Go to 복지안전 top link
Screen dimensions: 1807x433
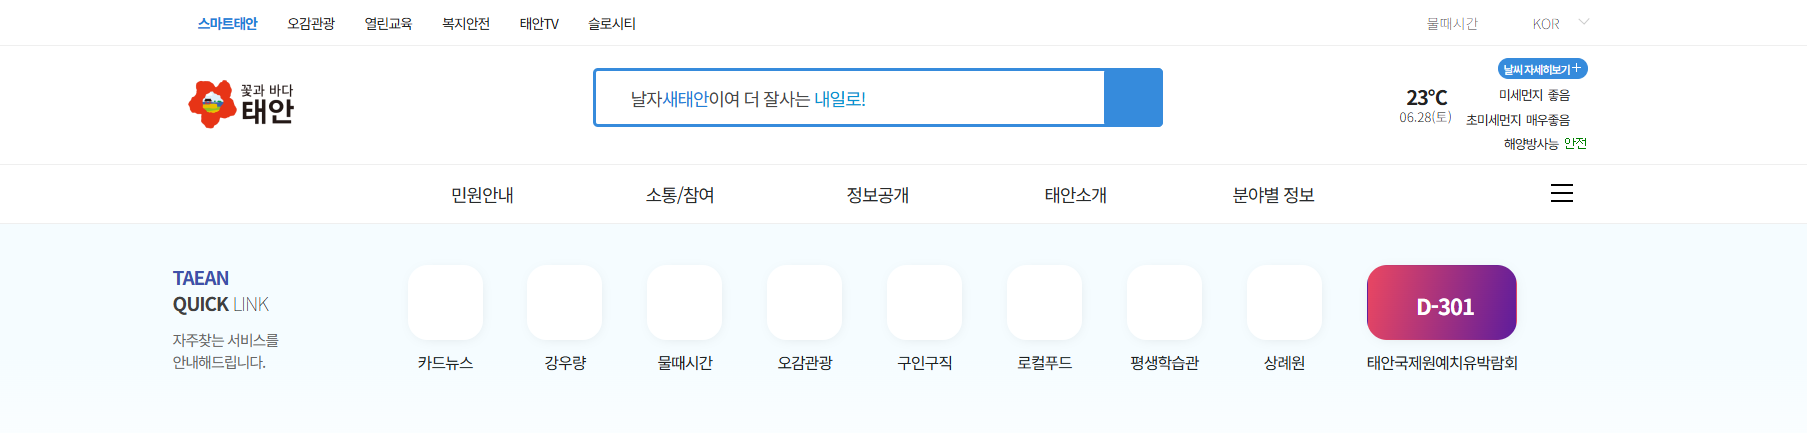466,23
